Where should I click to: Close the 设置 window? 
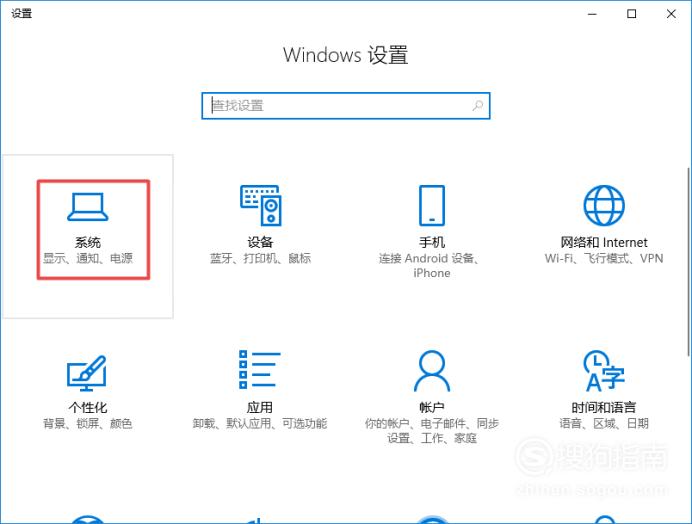pyautogui.click(x=671, y=14)
